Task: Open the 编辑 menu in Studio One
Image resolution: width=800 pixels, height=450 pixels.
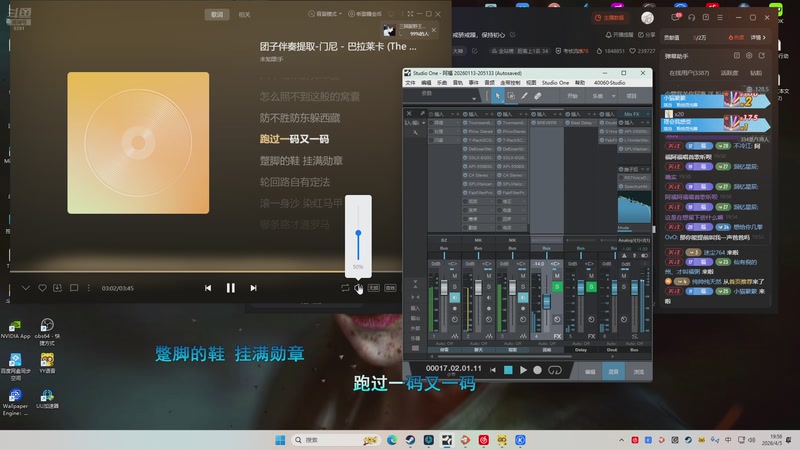Action: pyautogui.click(x=426, y=83)
